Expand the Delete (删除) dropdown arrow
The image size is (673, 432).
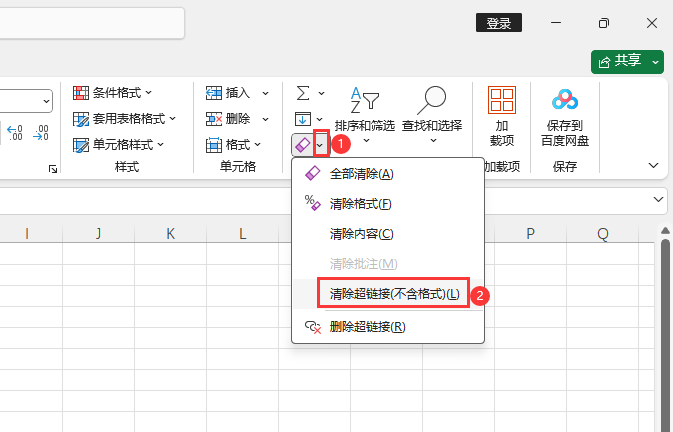tap(265, 119)
